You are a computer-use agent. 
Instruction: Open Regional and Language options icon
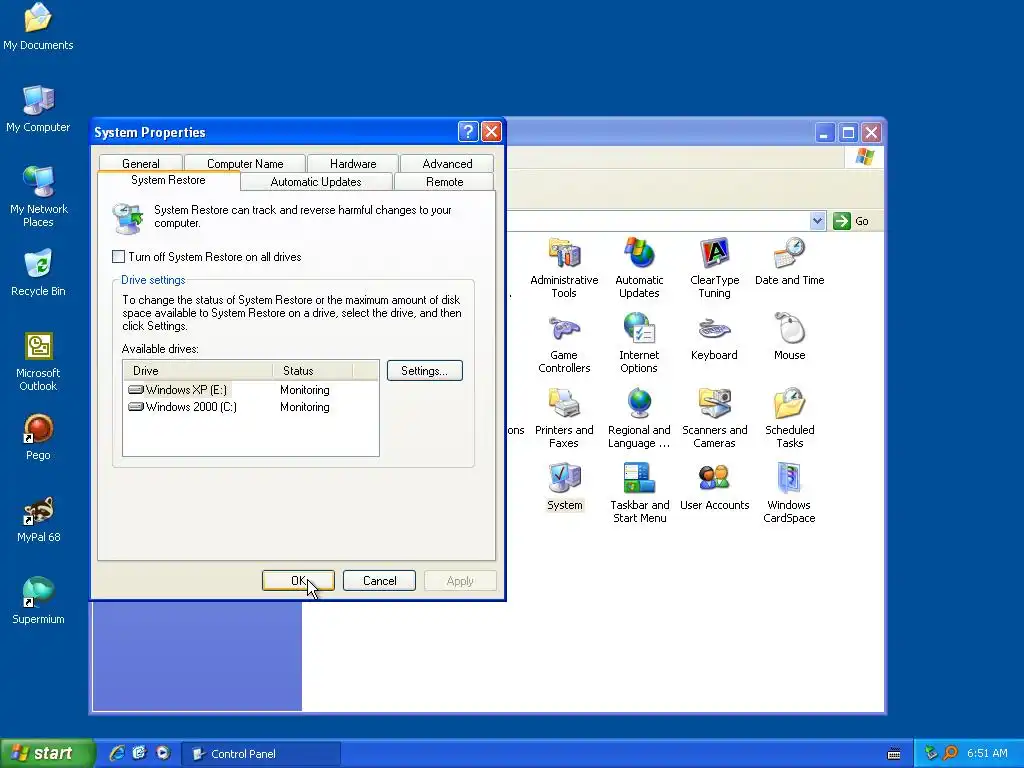pos(639,418)
